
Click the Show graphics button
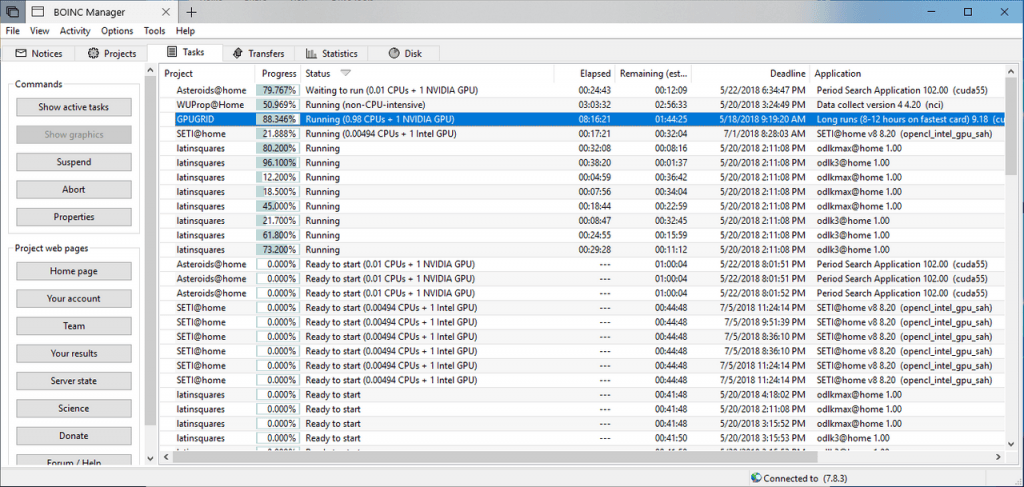(74, 134)
